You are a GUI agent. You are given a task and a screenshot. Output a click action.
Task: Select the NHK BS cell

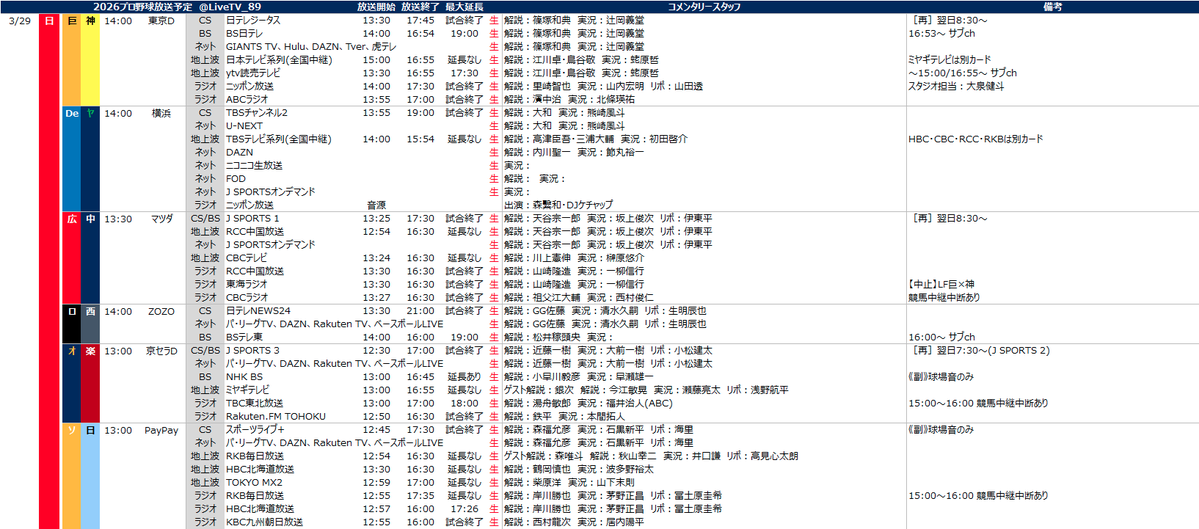pyautogui.click(x=244, y=378)
